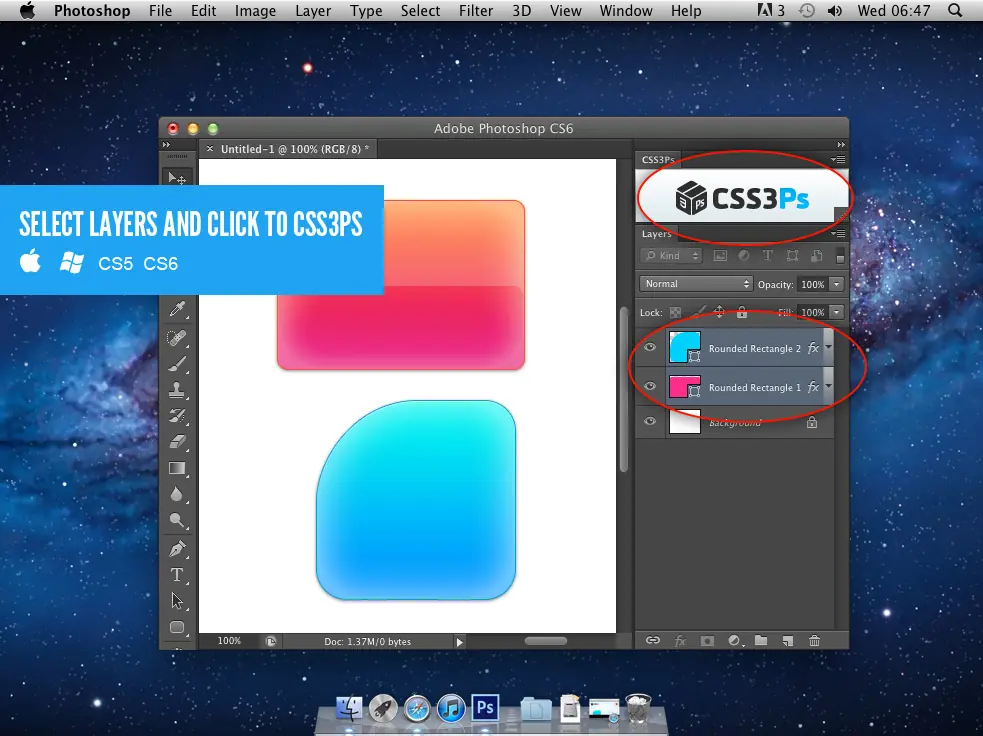This screenshot has width=983, height=736.
Task: Select the Spot Healing Brush tool
Action: (177, 337)
